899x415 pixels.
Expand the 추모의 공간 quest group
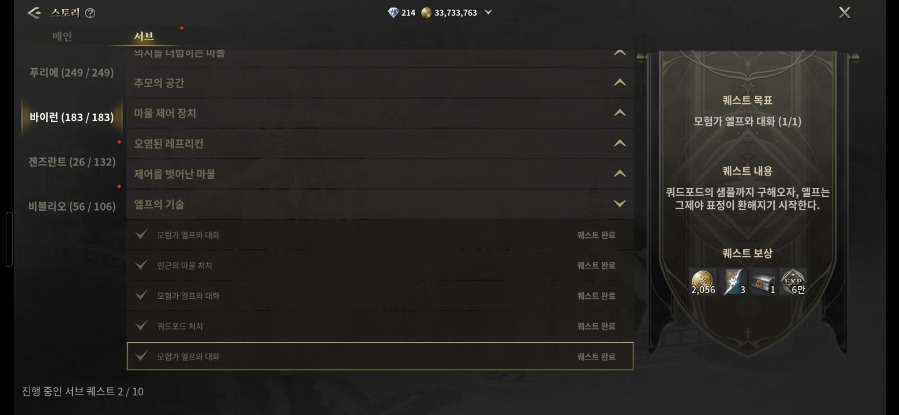point(620,83)
